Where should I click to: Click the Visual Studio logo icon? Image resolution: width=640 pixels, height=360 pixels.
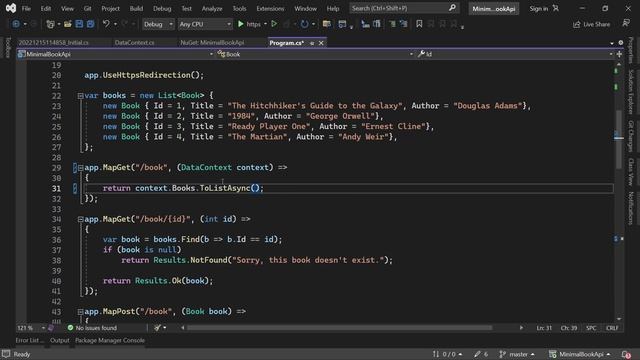11,8
